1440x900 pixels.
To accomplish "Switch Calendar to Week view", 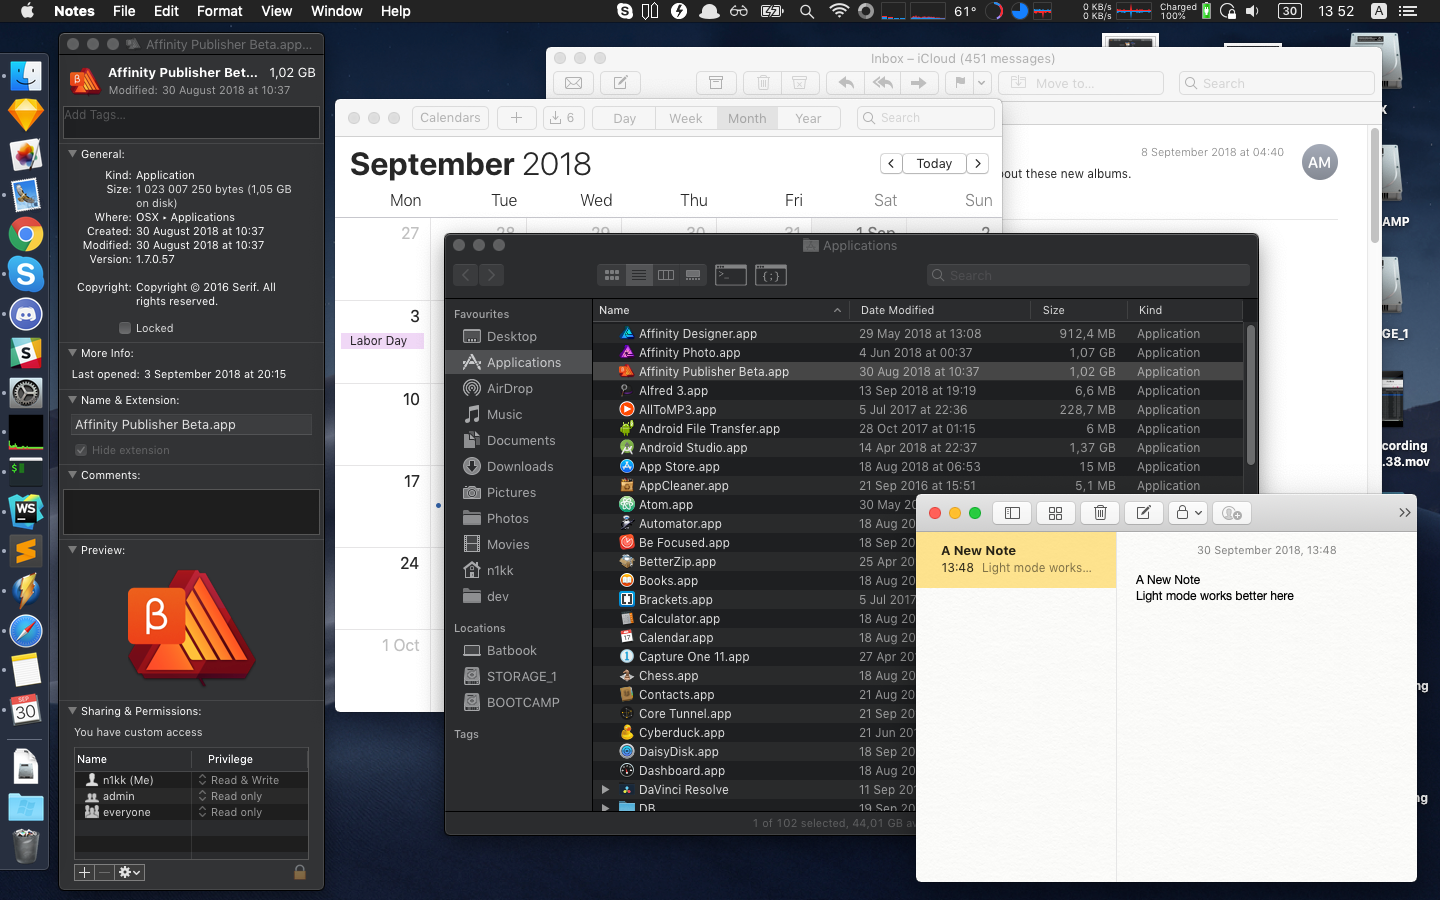I will tap(685, 117).
